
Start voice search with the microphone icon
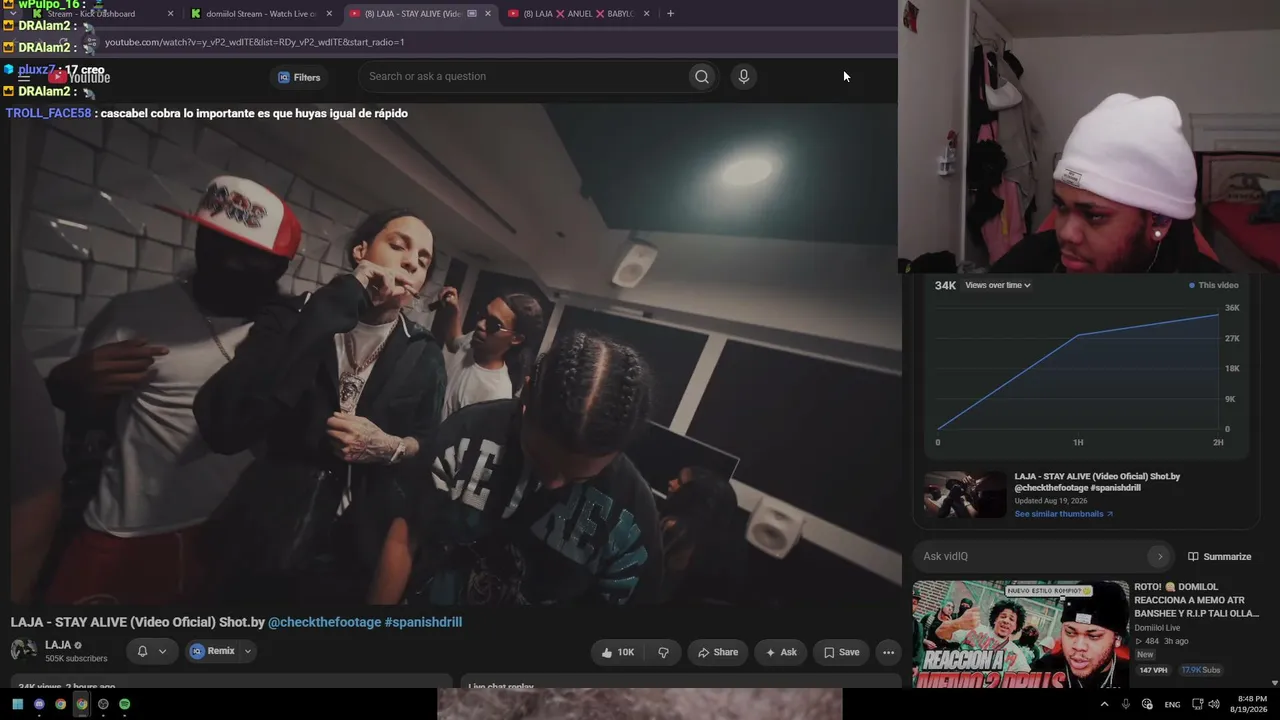(x=743, y=77)
